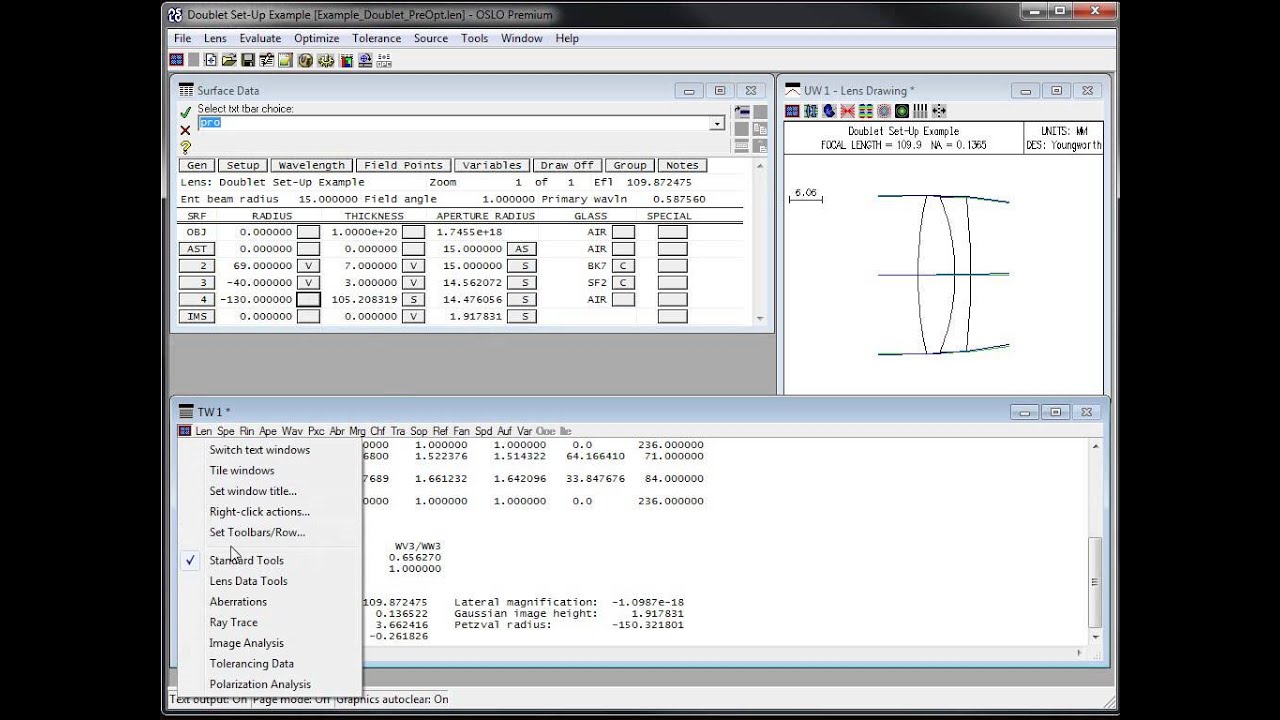Click the Save lens floppy disk icon
The image size is (1280, 720).
pos(248,60)
